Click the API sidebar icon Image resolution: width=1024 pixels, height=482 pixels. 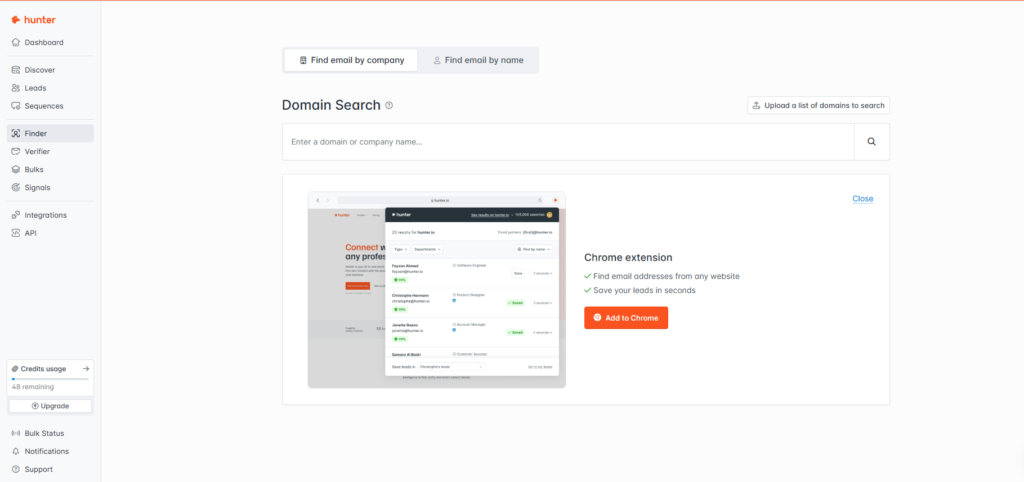(x=16, y=233)
